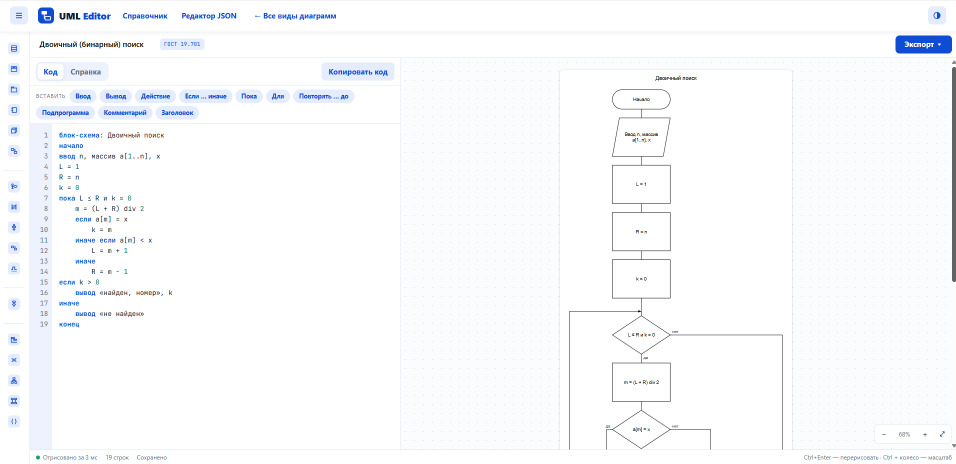Select the m = (L + R) div 2 block in flowchart
This screenshot has width=956, height=464.
[641, 382]
